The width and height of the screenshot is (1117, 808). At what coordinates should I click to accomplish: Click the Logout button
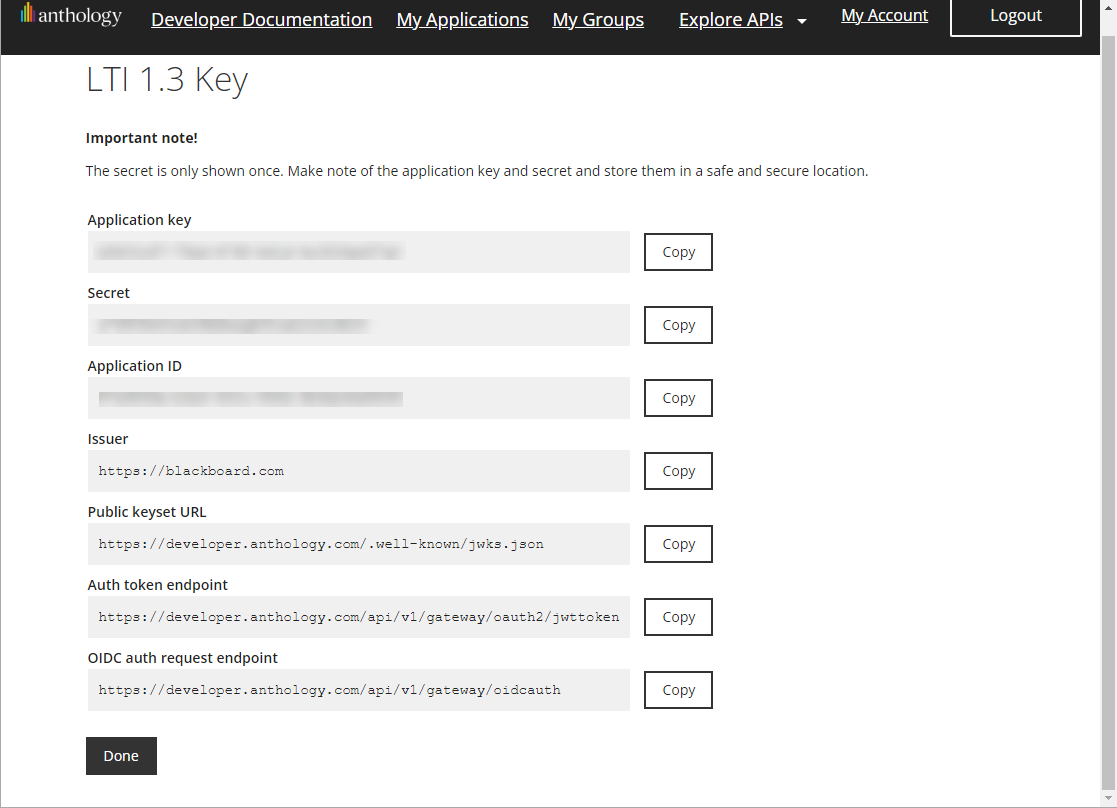pos(1015,15)
